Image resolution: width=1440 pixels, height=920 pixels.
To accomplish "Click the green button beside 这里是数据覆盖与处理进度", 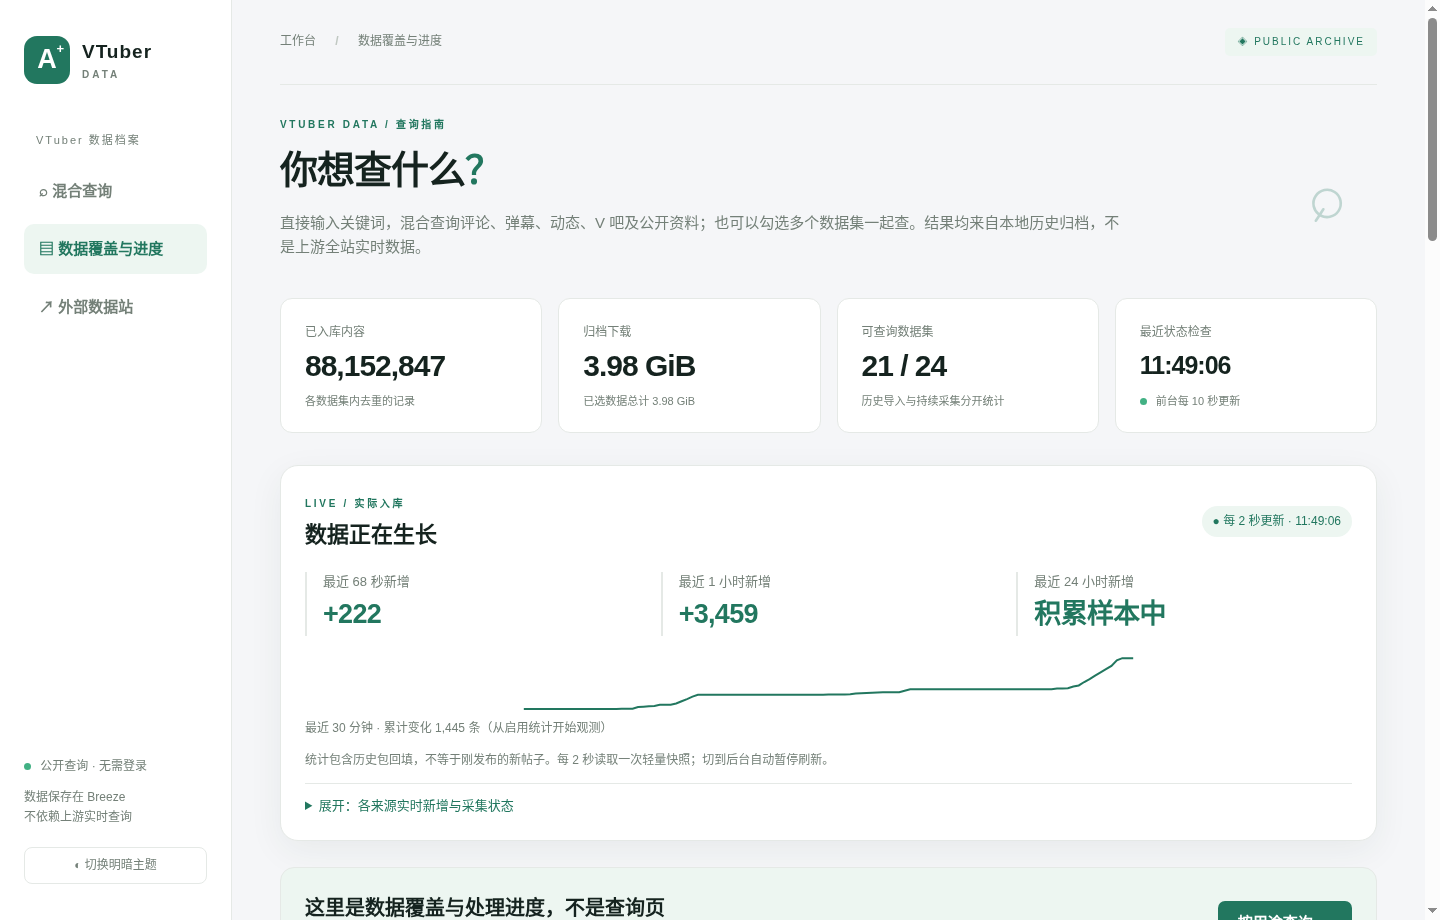I will click(1285, 911).
